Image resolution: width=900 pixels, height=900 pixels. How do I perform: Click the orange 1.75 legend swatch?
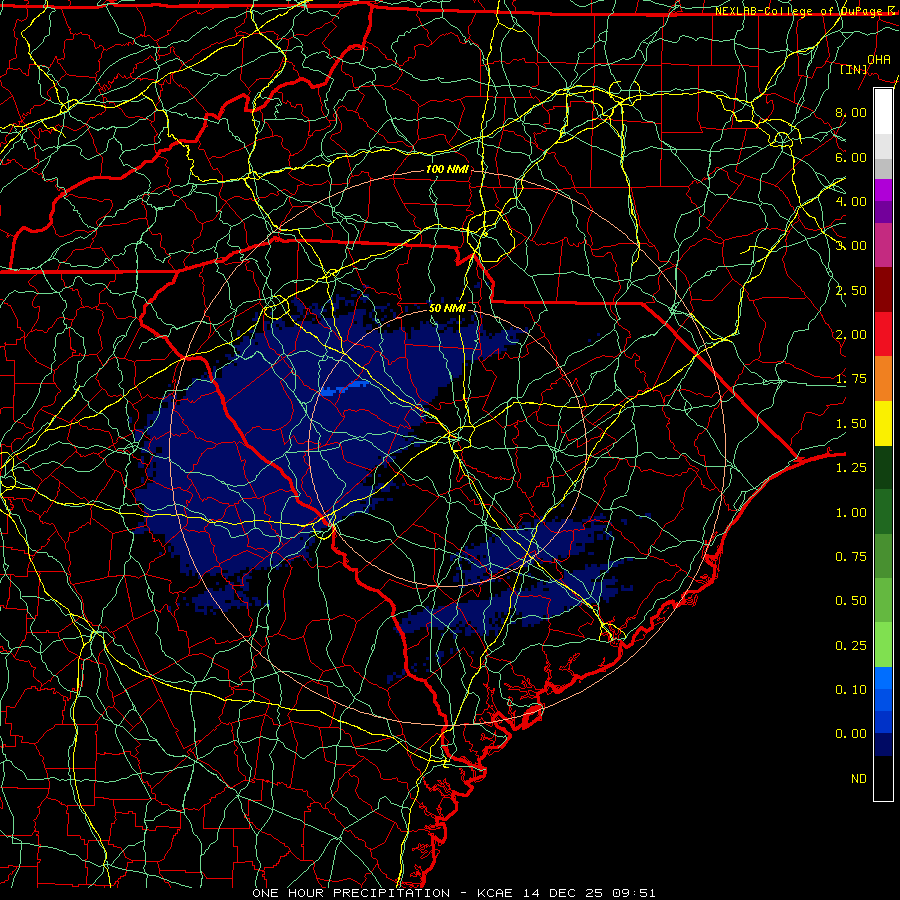(883, 379)
